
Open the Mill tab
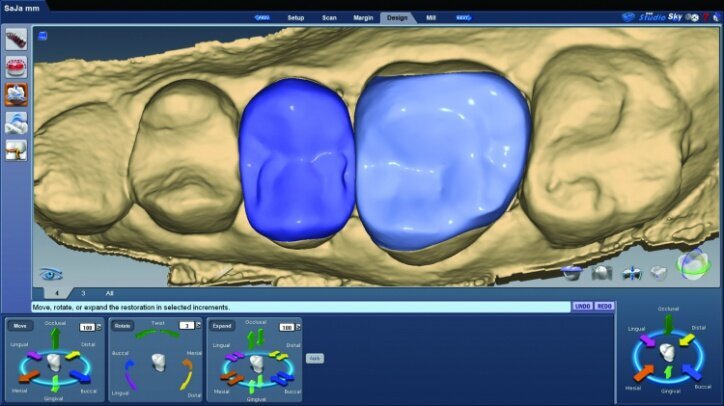[x=430, y=18]
